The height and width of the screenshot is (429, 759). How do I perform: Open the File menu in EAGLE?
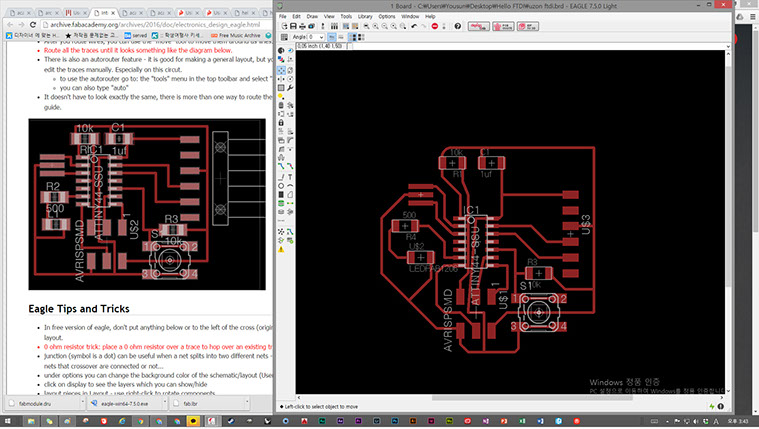(x=283, y=16)
